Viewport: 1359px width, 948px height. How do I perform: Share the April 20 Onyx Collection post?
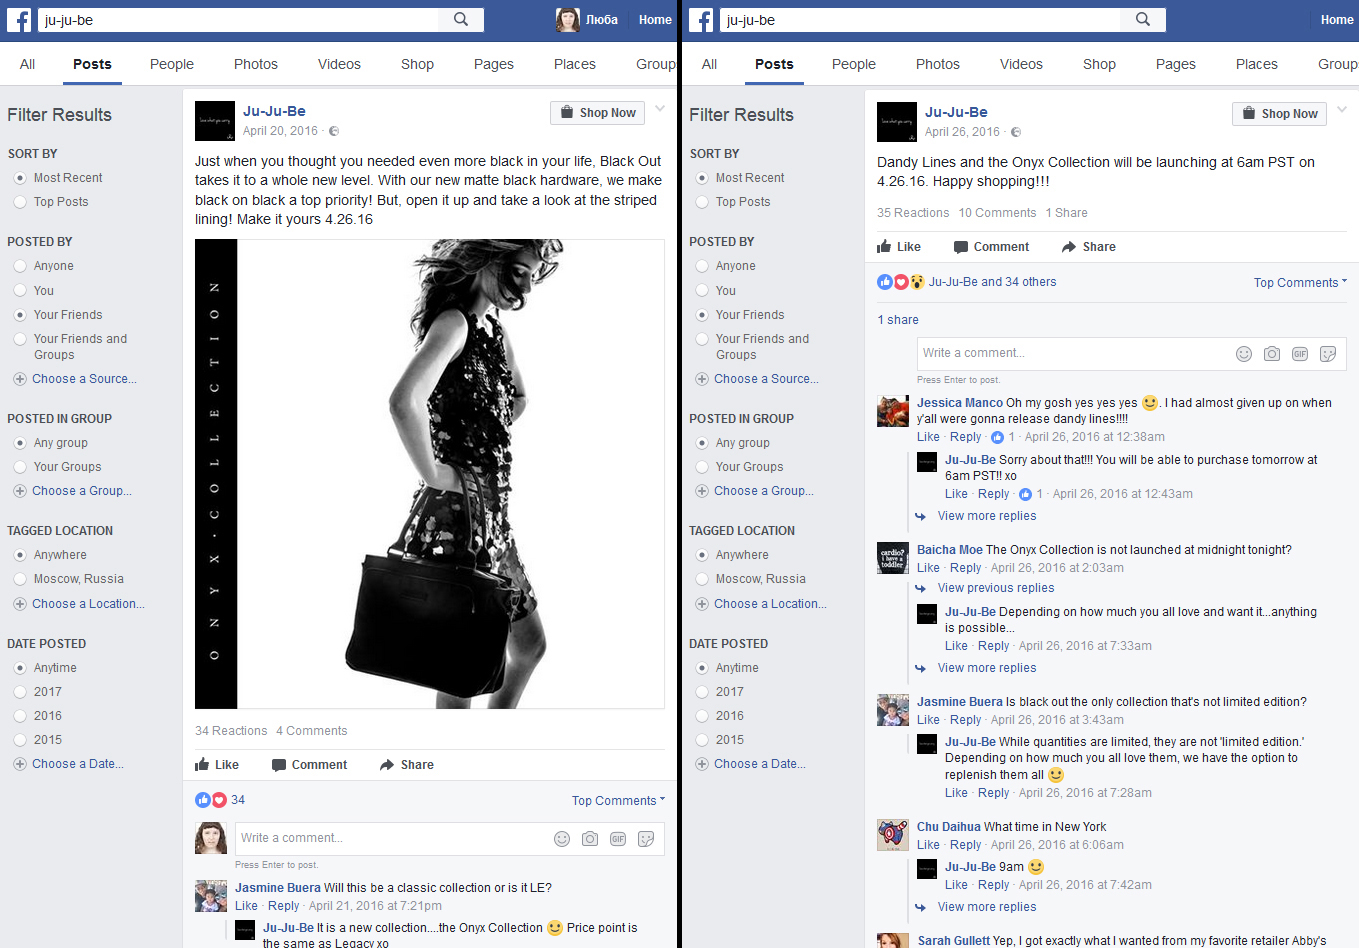pyautogui.click(x=407, y=765)
